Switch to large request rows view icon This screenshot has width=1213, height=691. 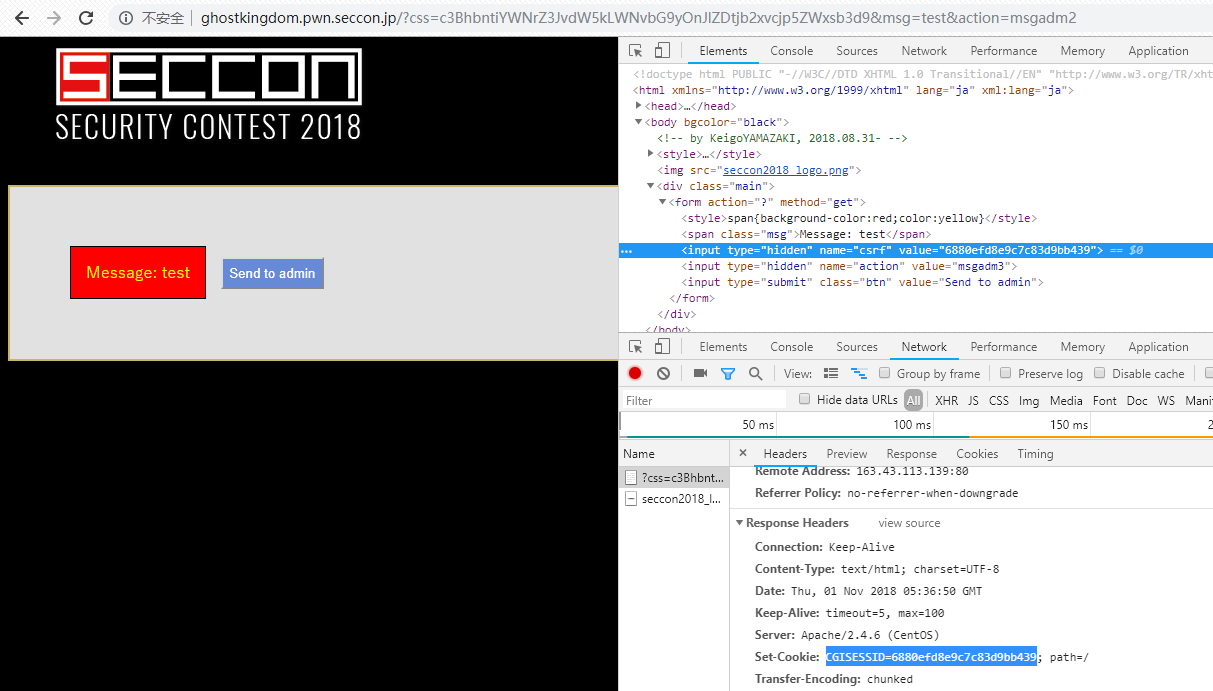[x=831, y=373]
